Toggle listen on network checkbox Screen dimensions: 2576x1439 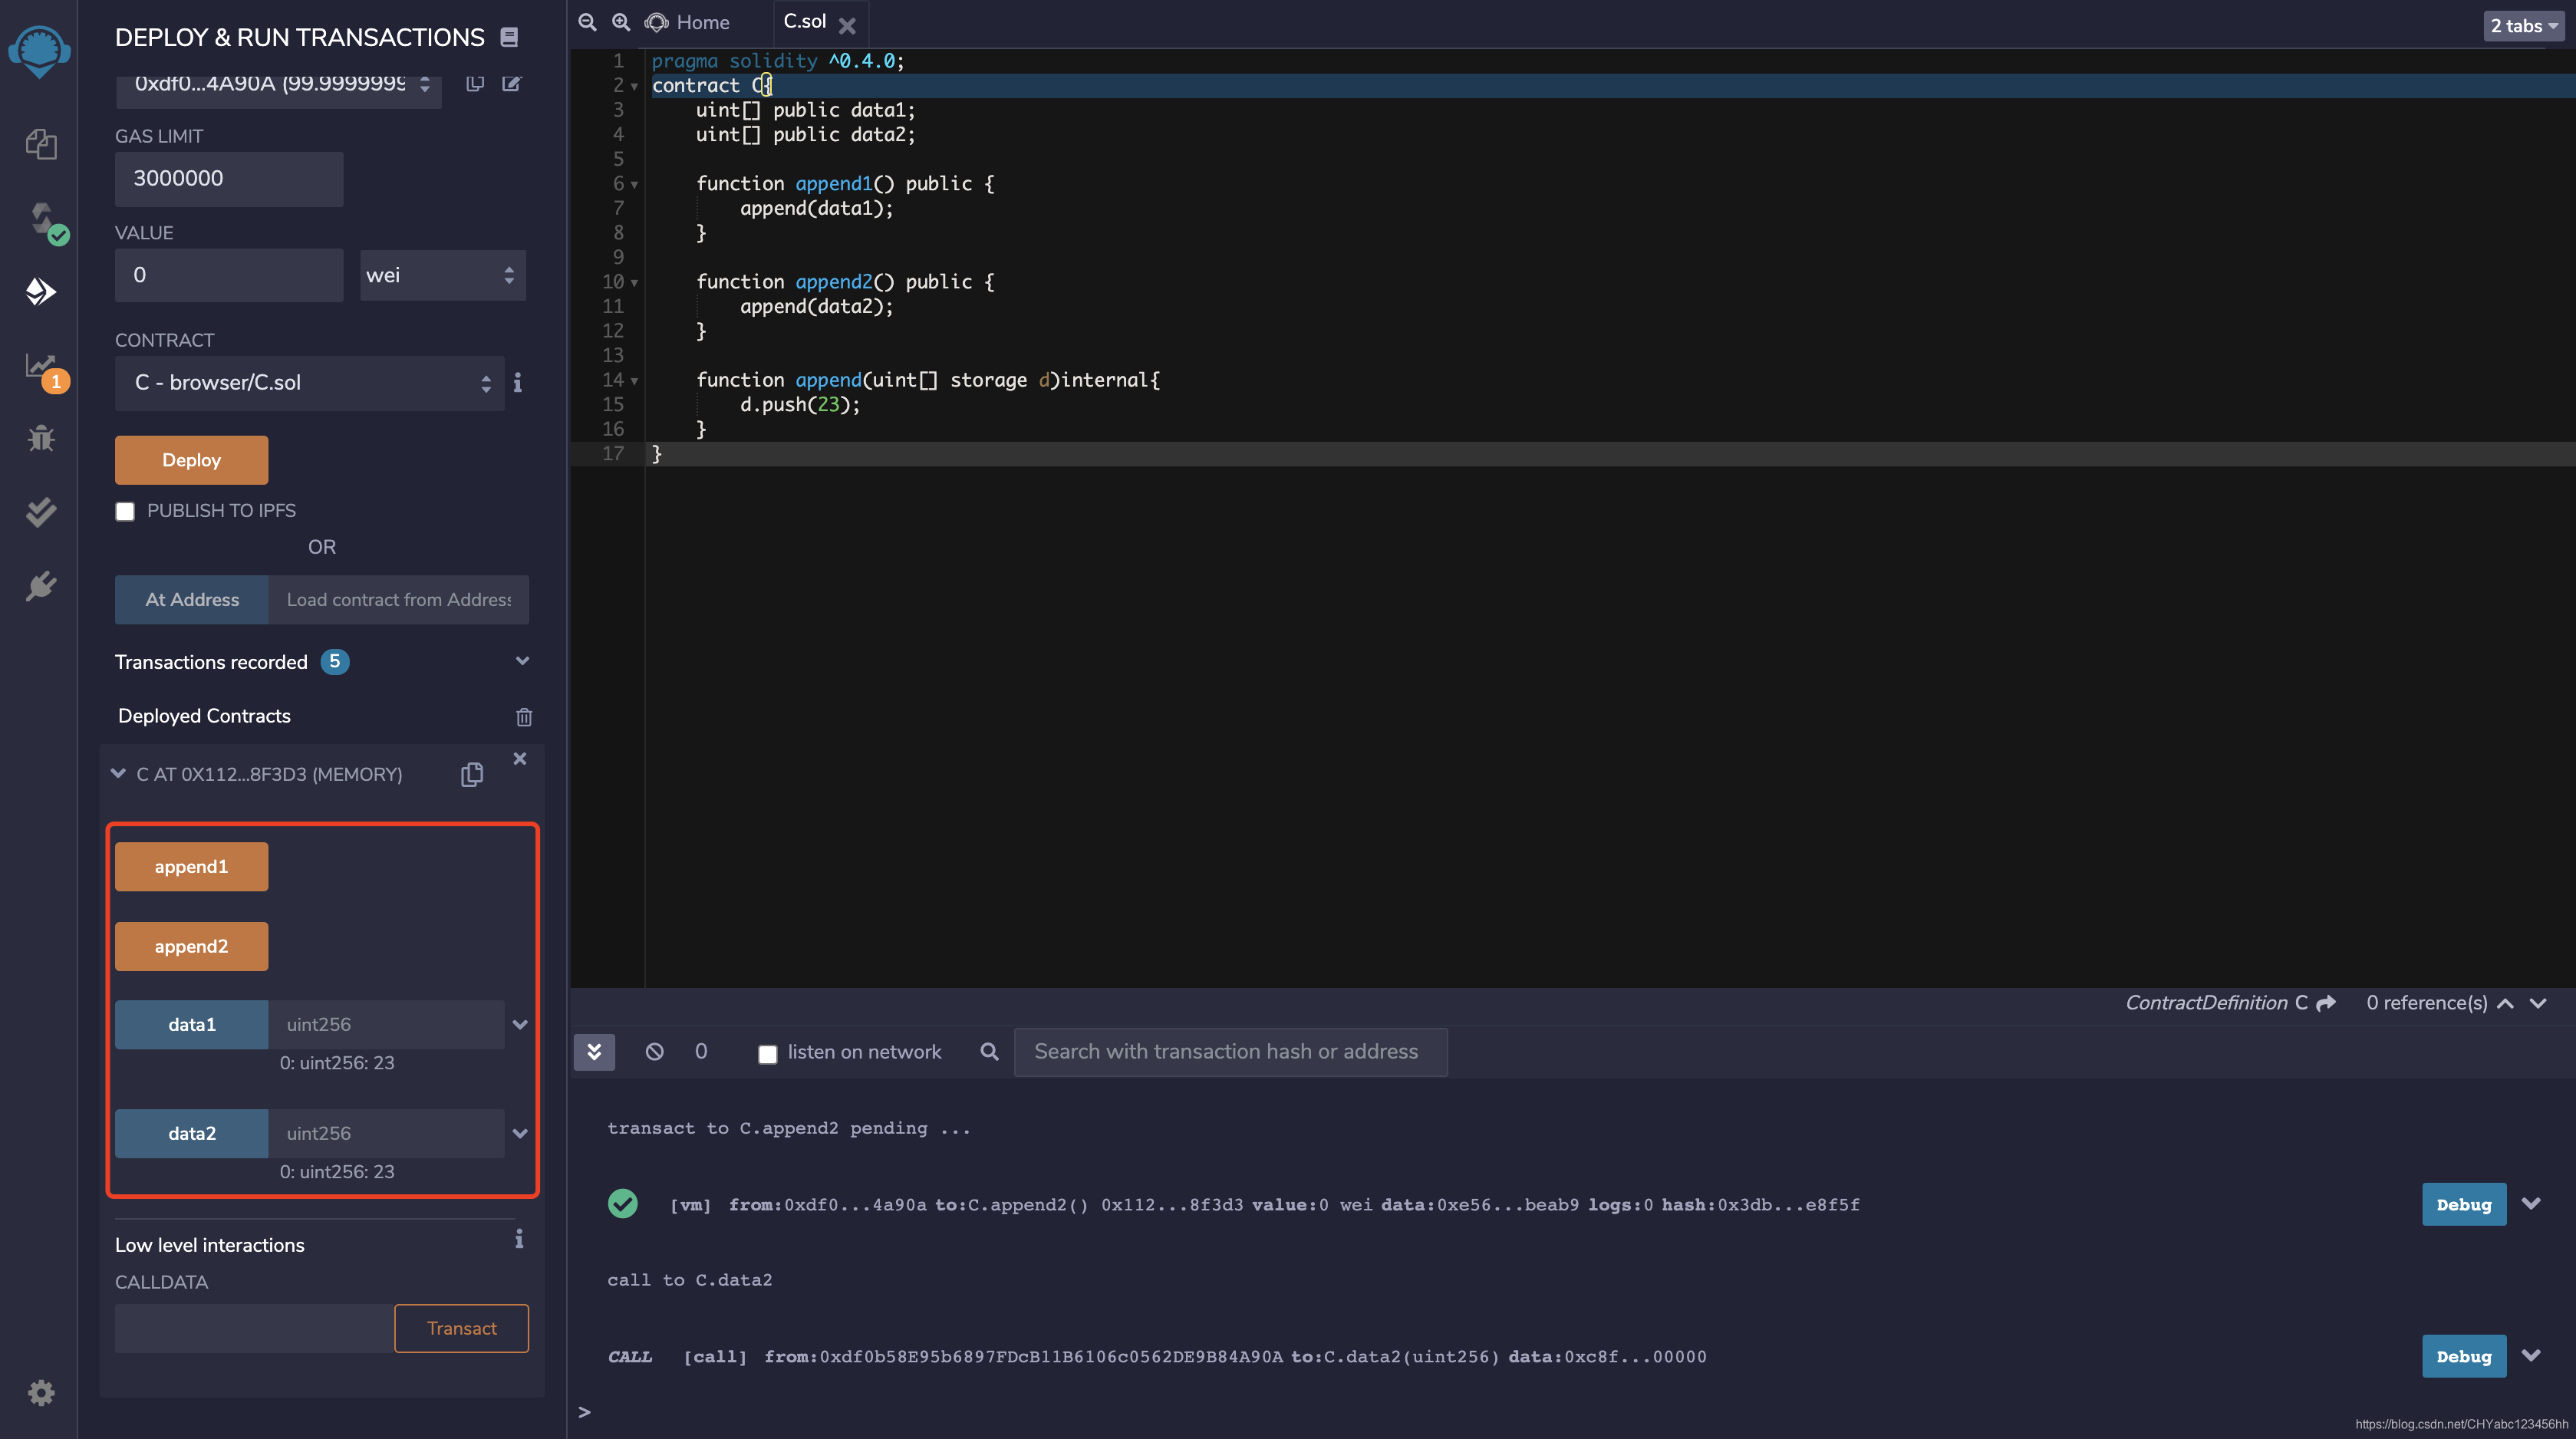767,1054
